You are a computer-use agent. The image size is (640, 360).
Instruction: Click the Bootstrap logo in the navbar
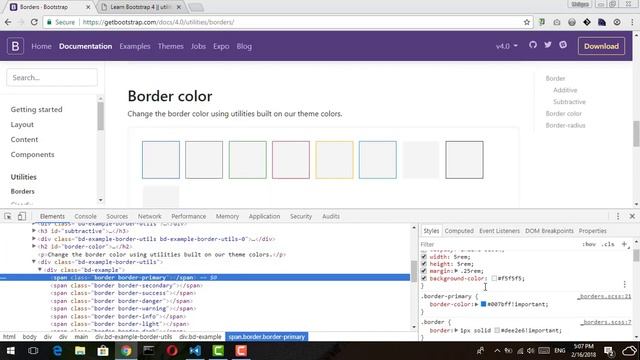[15, 46]
